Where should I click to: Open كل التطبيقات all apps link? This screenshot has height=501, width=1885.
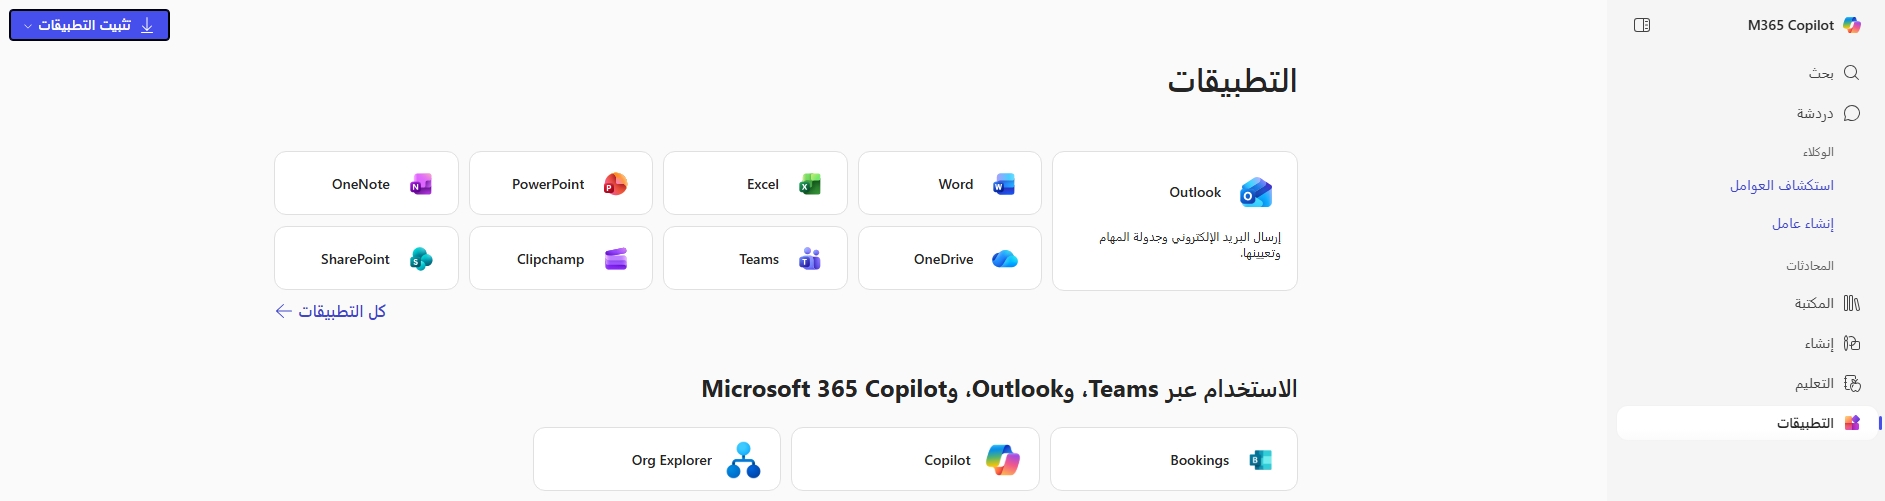(x=331, y=311)
